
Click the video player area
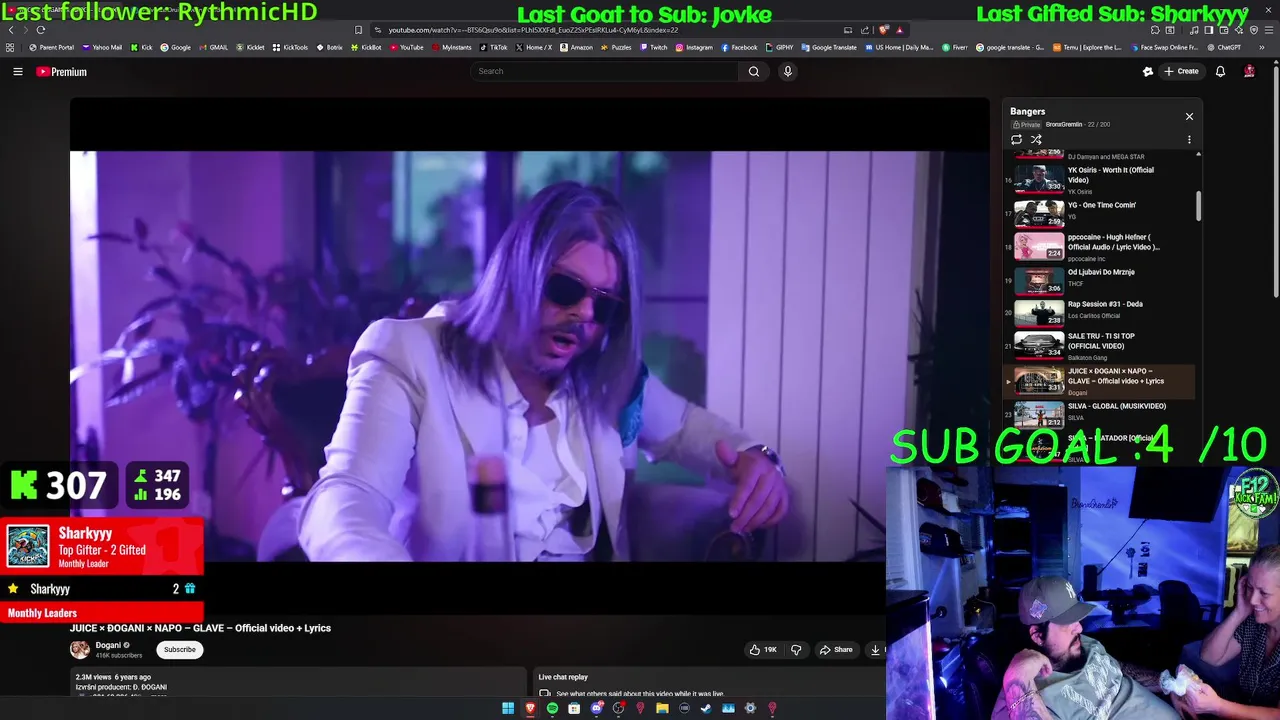pos(529,356)
